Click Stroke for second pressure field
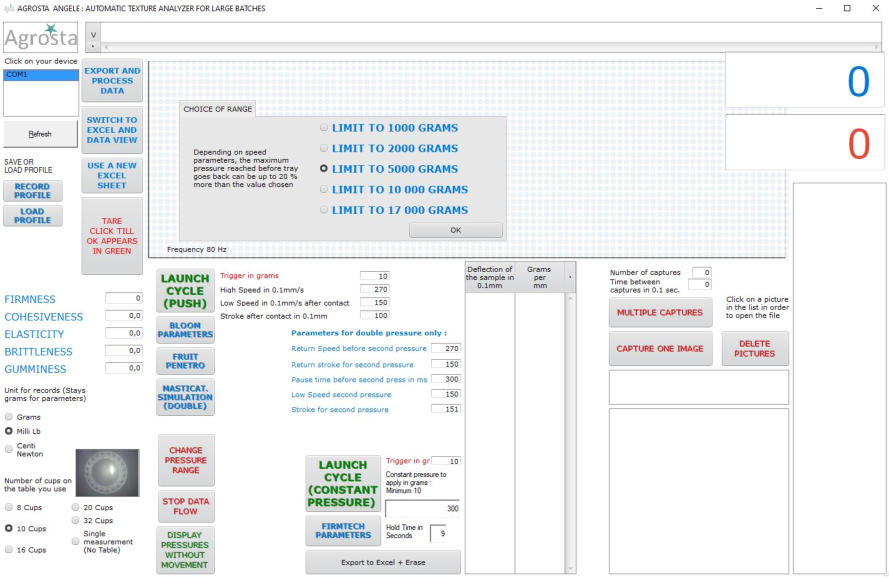The height and width of the screenshot is (578, 889). 446,409
